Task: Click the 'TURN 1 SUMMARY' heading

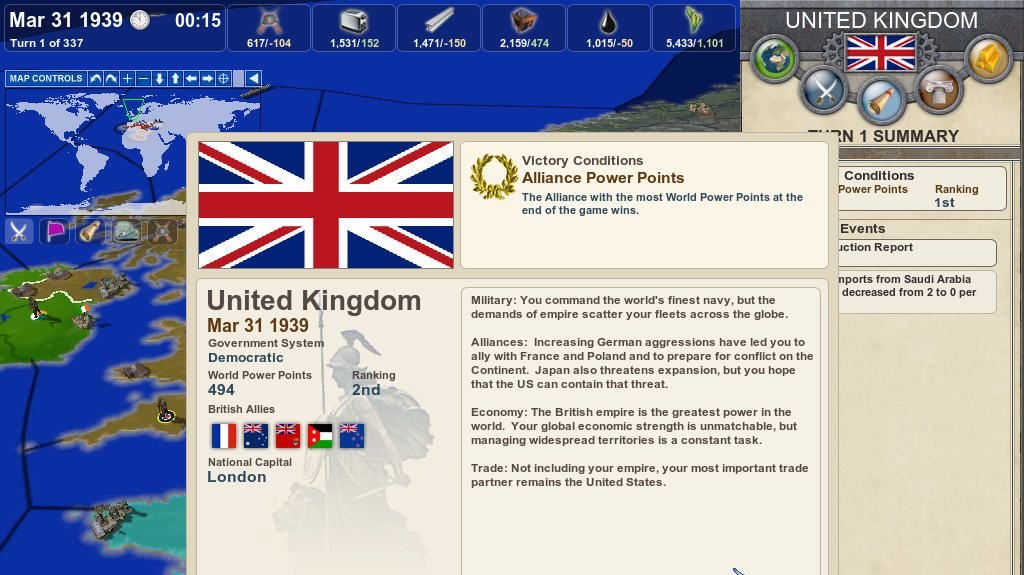Action: [883, 136]
